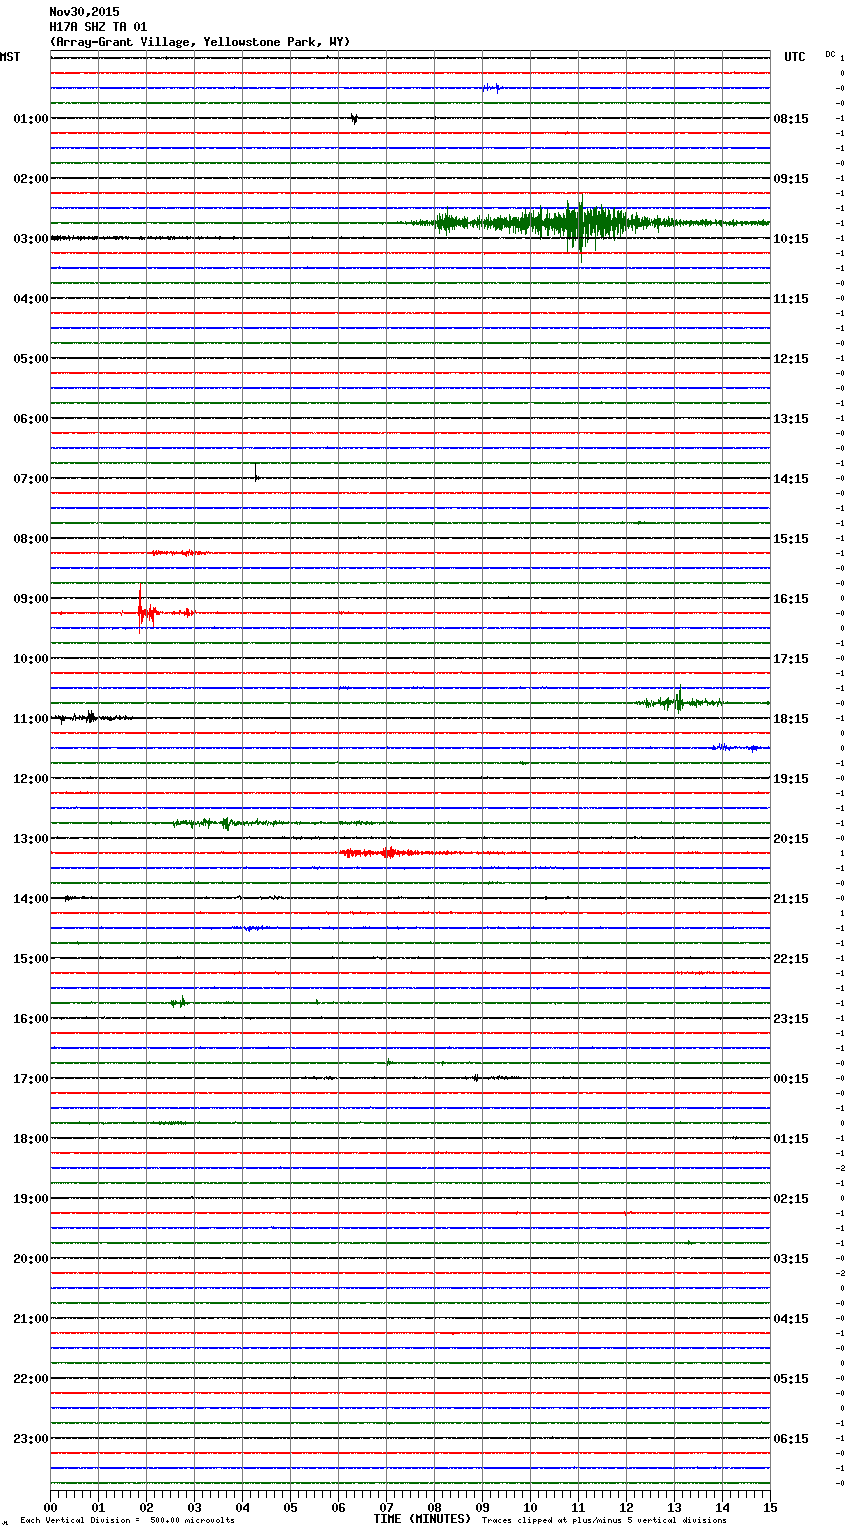Select the 21:00 MST time label

click(31, 1319)
